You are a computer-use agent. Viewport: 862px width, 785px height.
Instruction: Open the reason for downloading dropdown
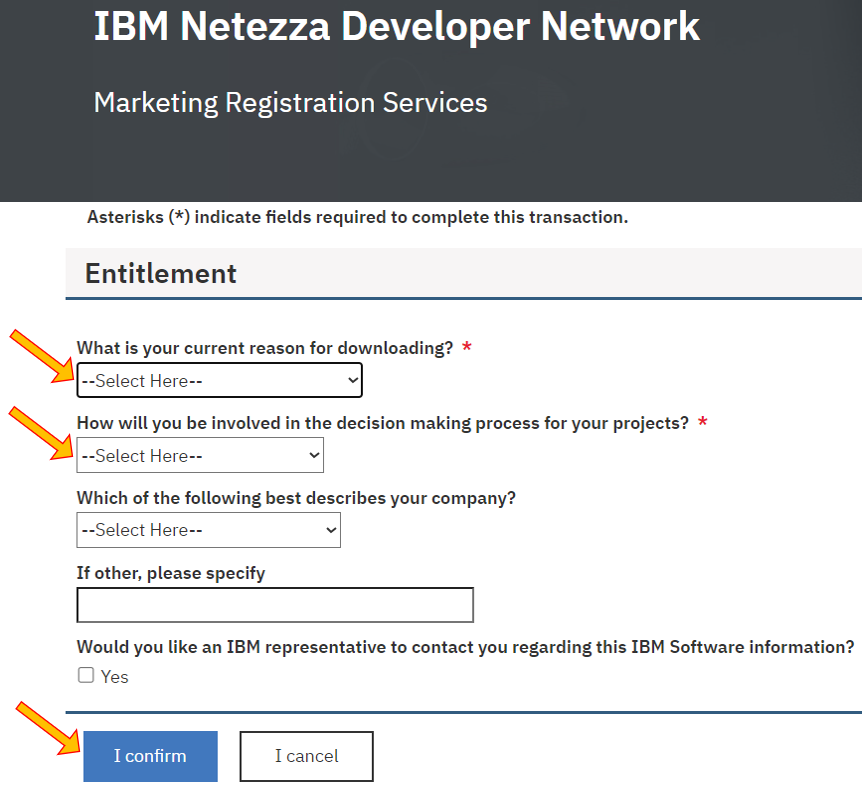[x=218, y=380]
